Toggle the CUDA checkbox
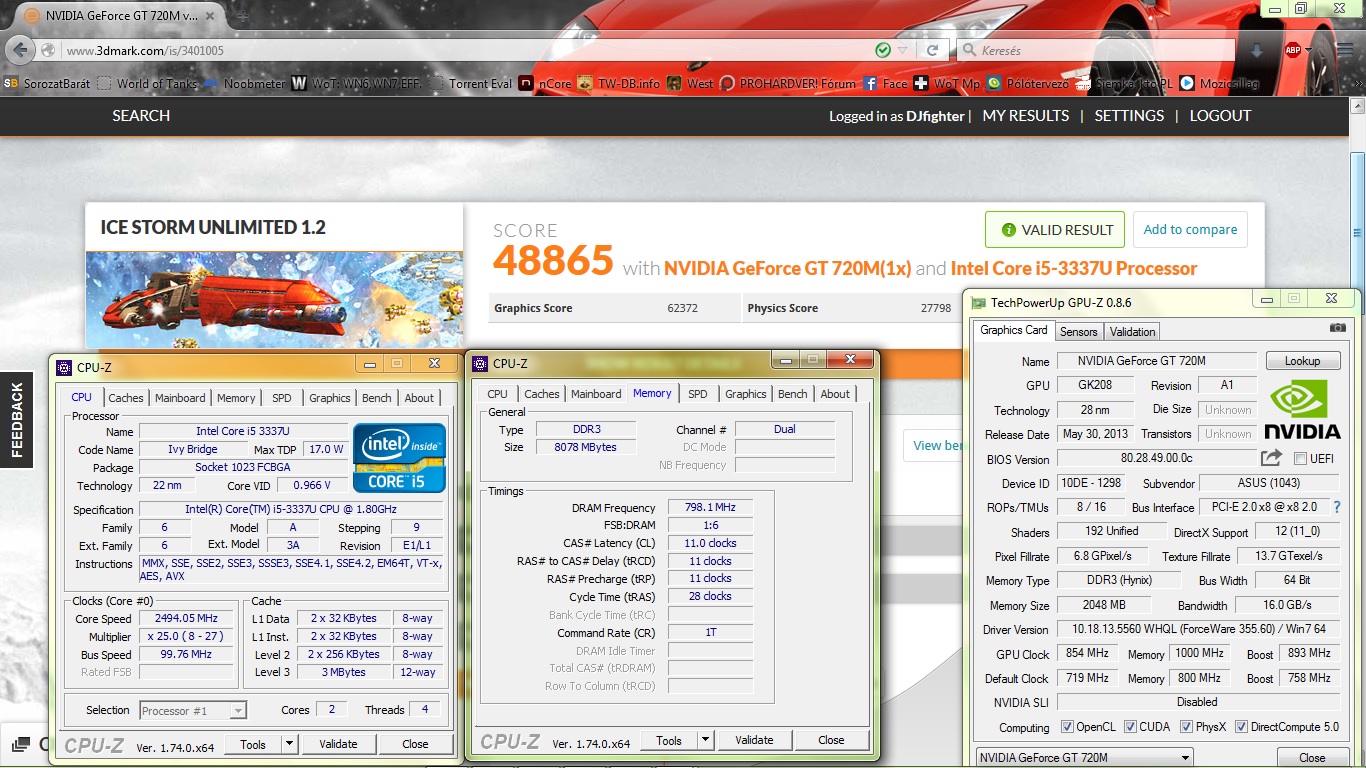 (x=1131, y=726)
